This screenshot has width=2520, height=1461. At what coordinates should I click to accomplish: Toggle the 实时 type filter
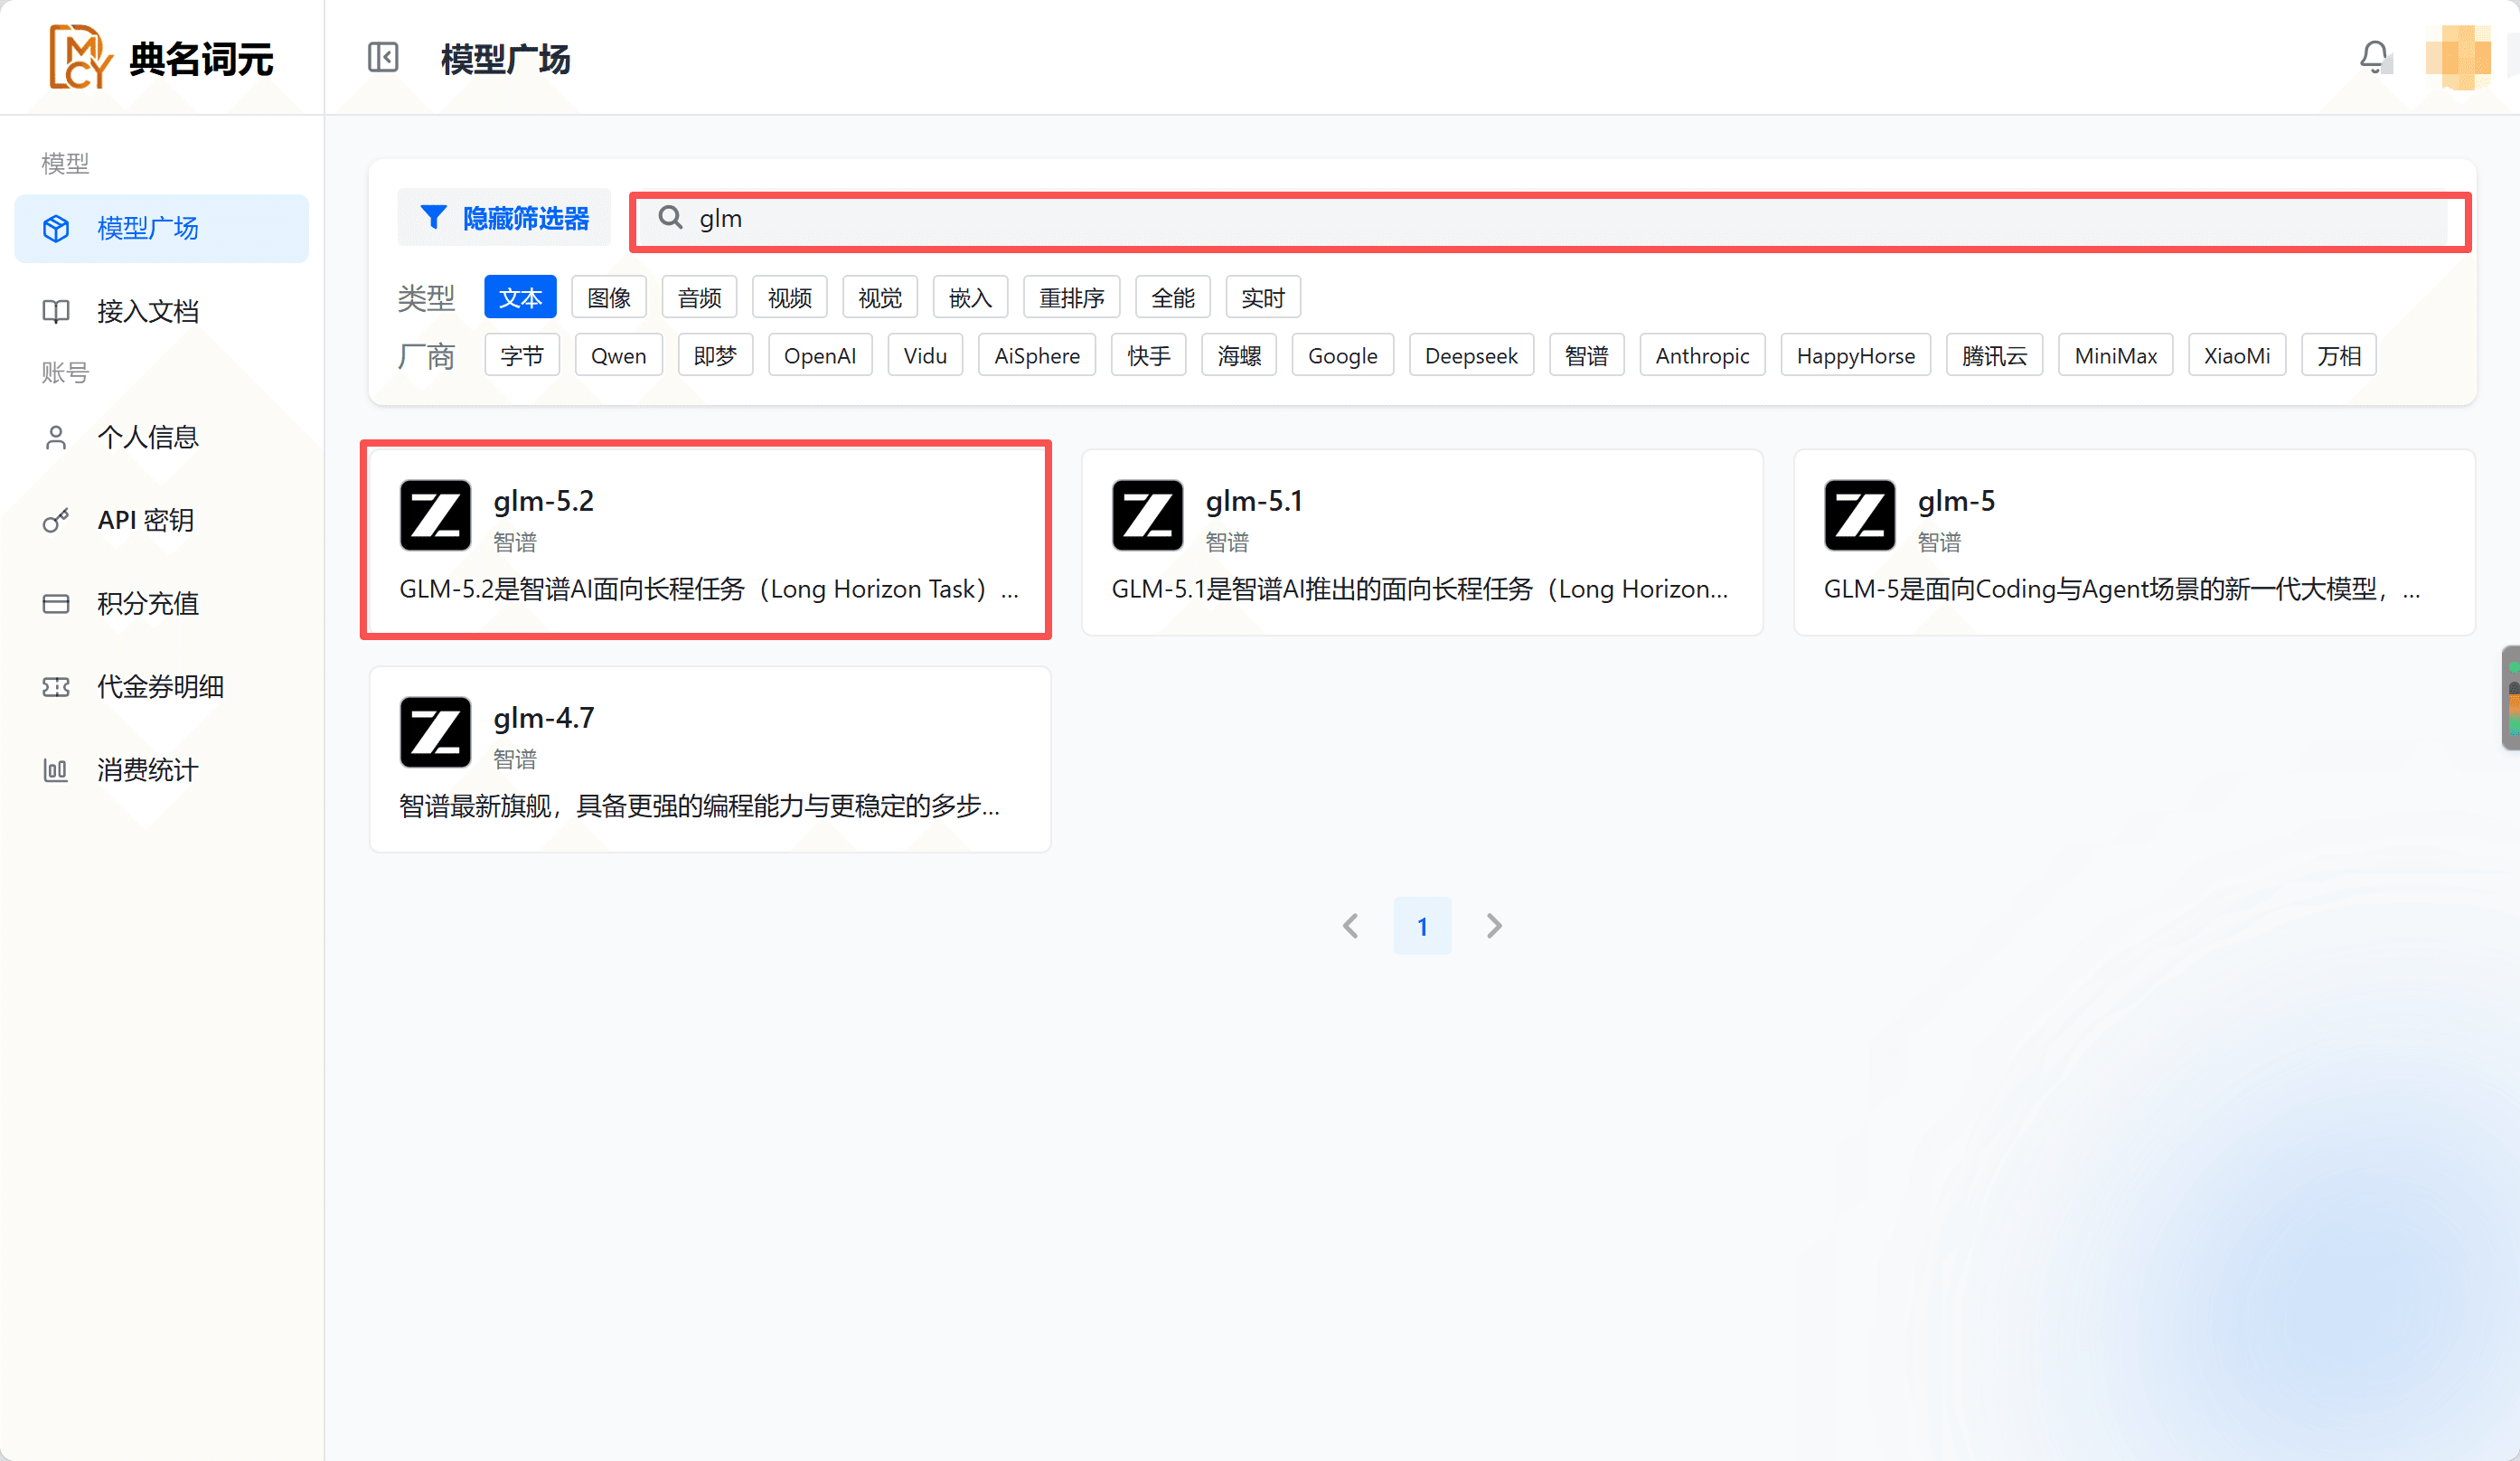click(1263, 298)
